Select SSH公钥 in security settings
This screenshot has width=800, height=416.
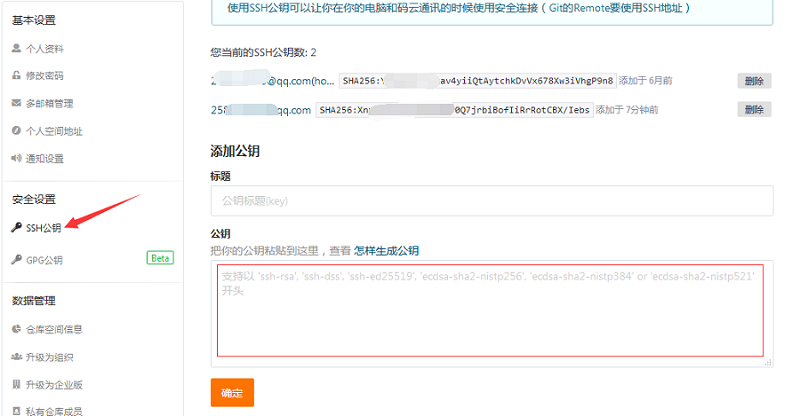click(43, 228)
